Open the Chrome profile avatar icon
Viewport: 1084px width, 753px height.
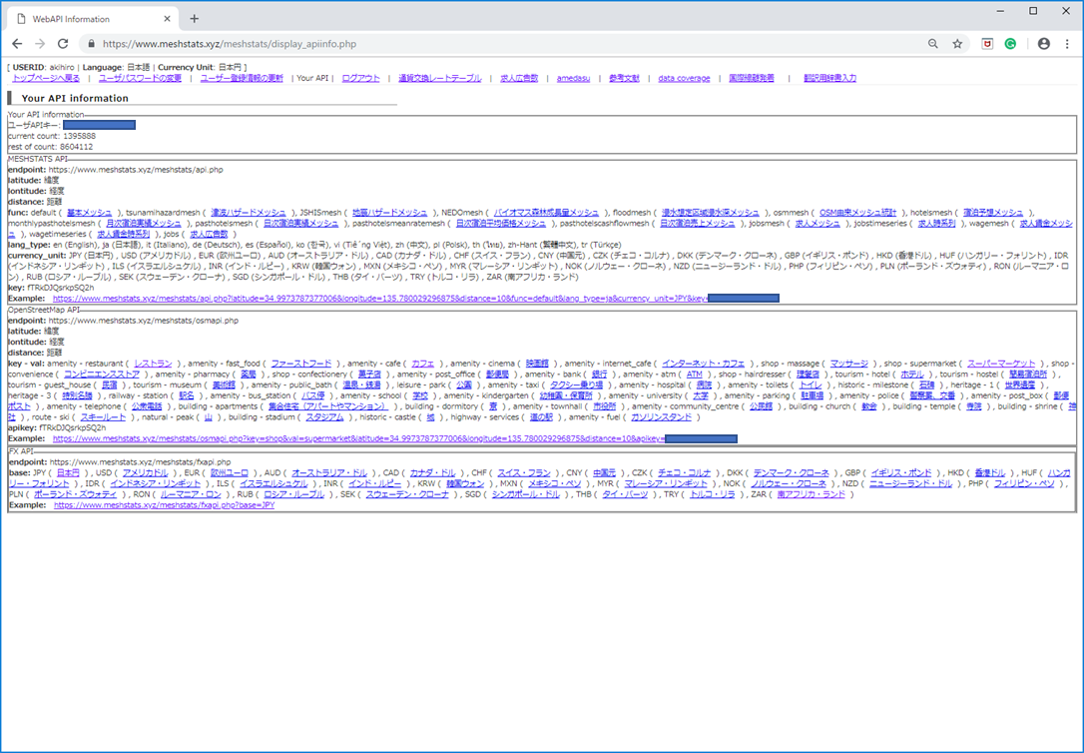(x=1044, y=44)
